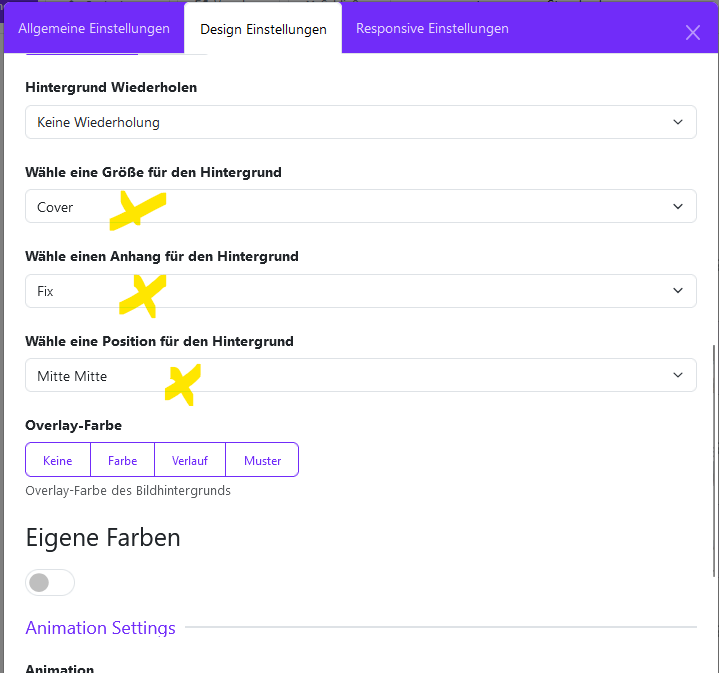Image resolution: width=719 pixels, height=673 pixels.
Task: Click chevron arrow beside the Fix selection
Action: (678, 291)
